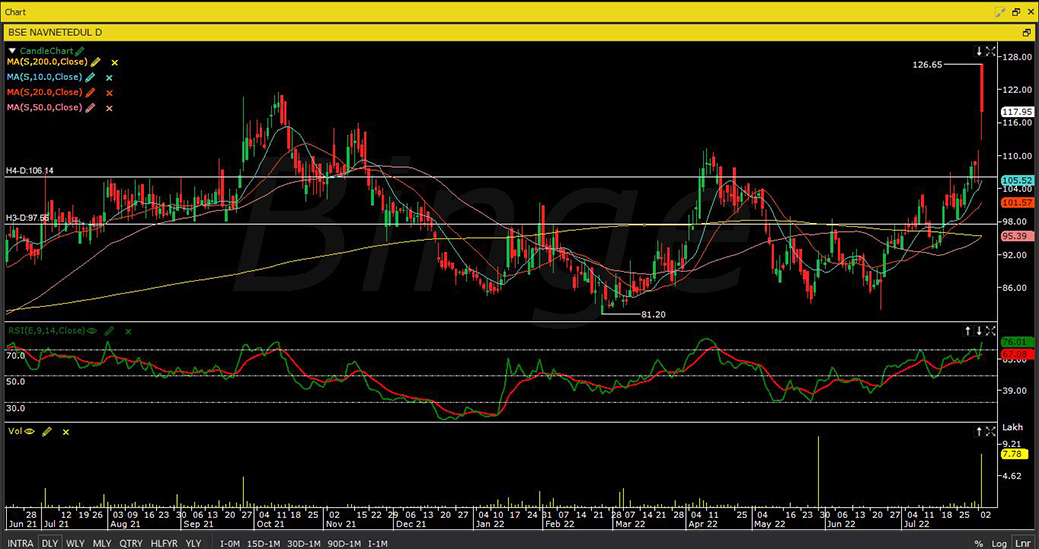Maximize the price chart pane
The image size is (1039, 549).
click(990, 51)
